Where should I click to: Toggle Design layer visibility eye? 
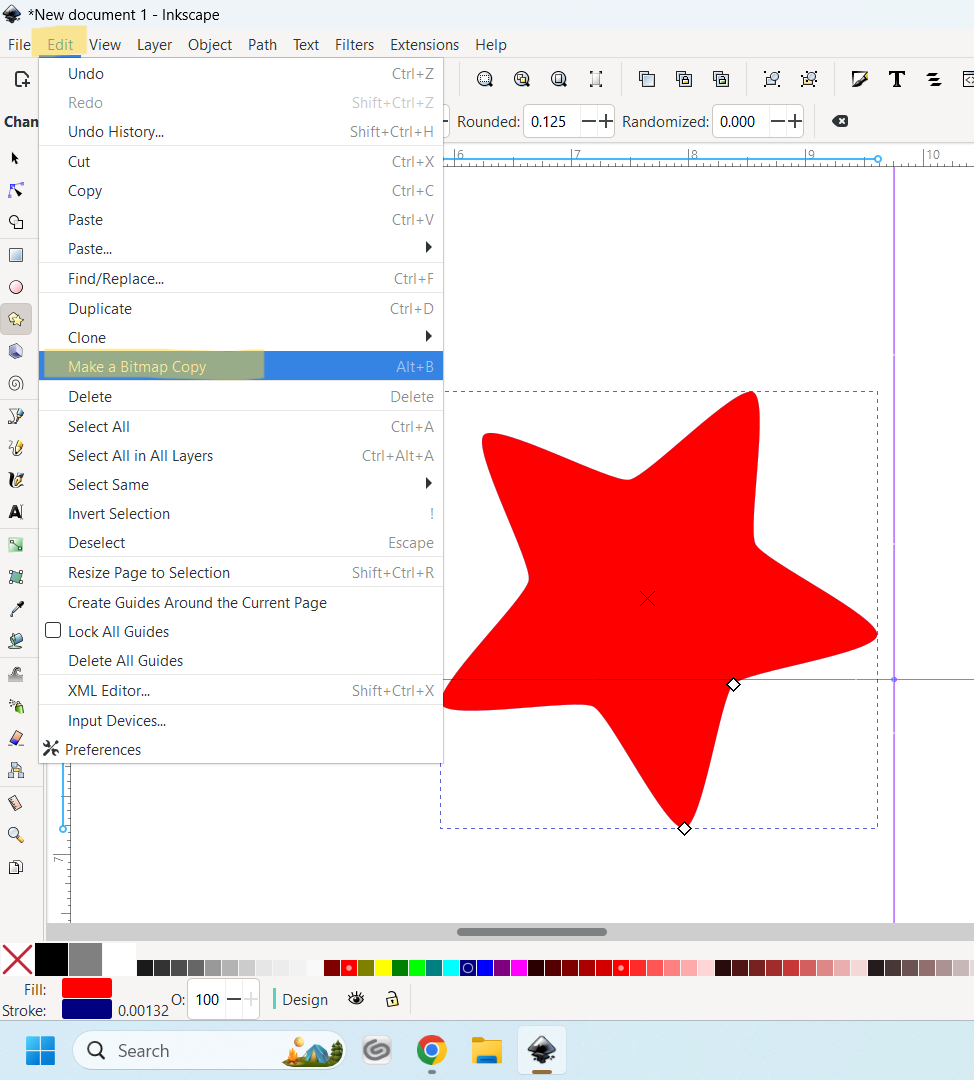(x=355, y=999)
